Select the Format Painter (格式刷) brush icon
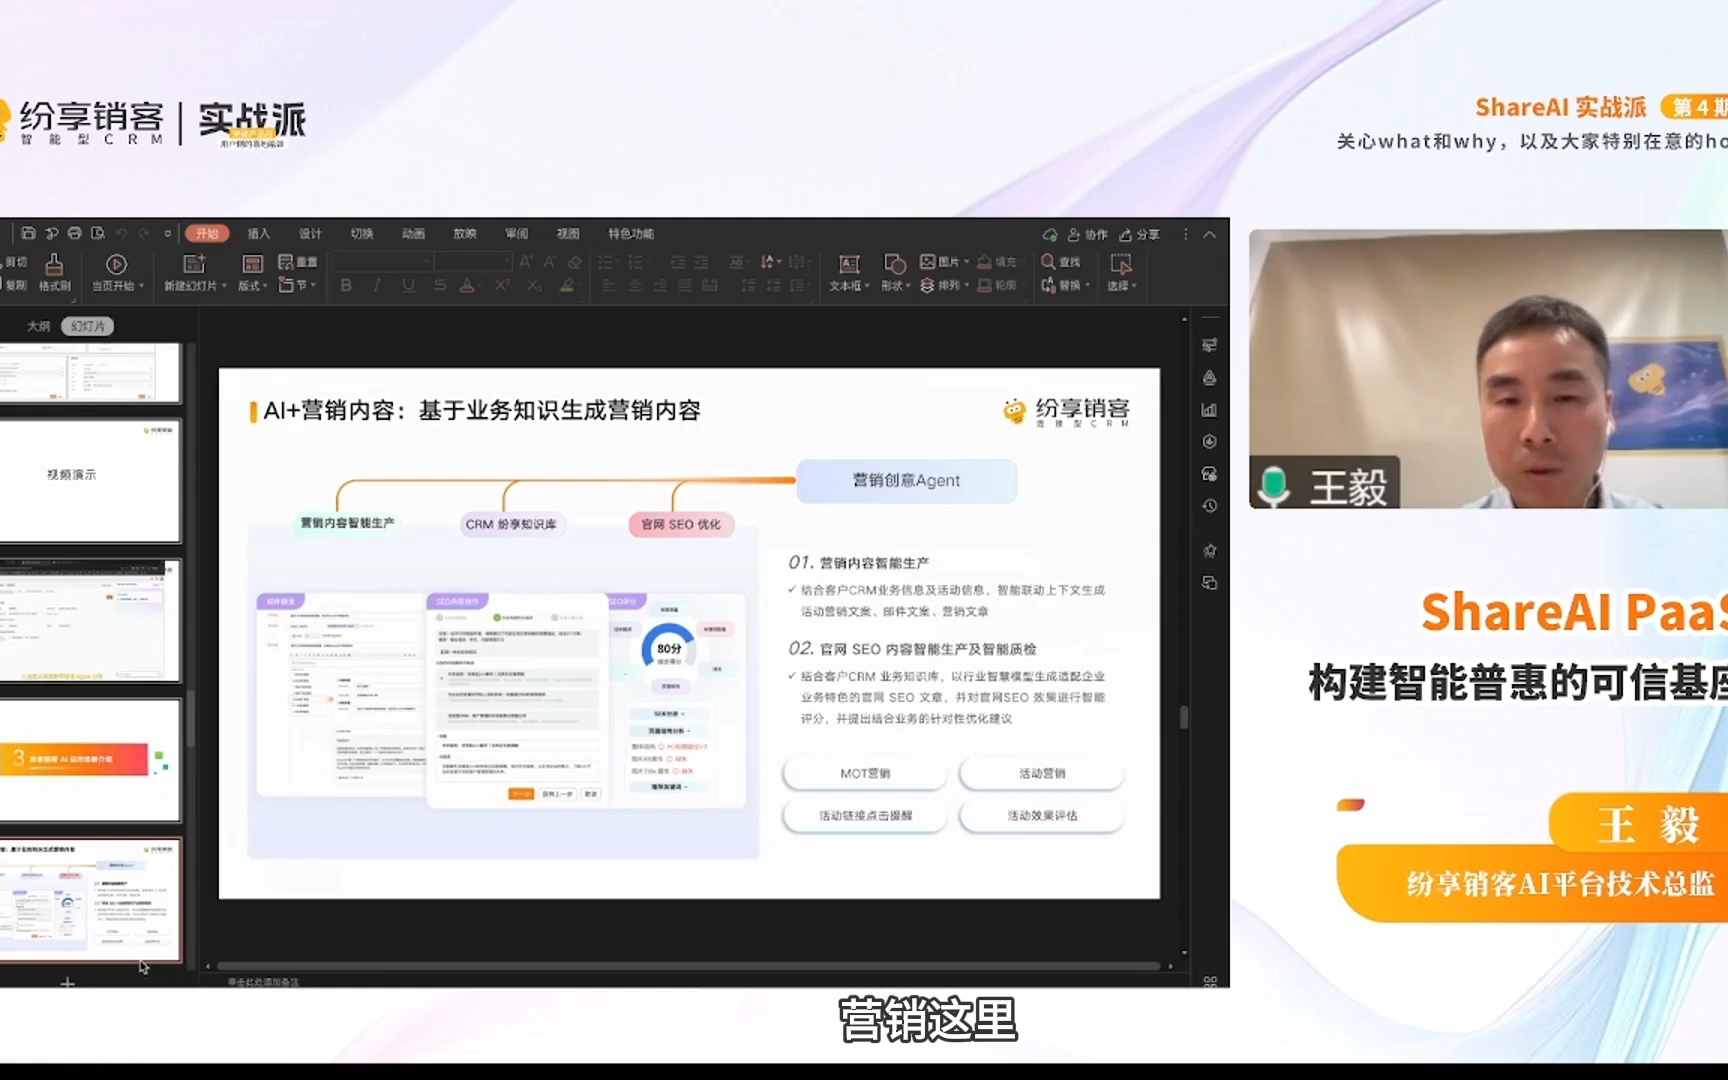The width and height of the screenshot is (1728, 1080). click(x=54, y=264)
